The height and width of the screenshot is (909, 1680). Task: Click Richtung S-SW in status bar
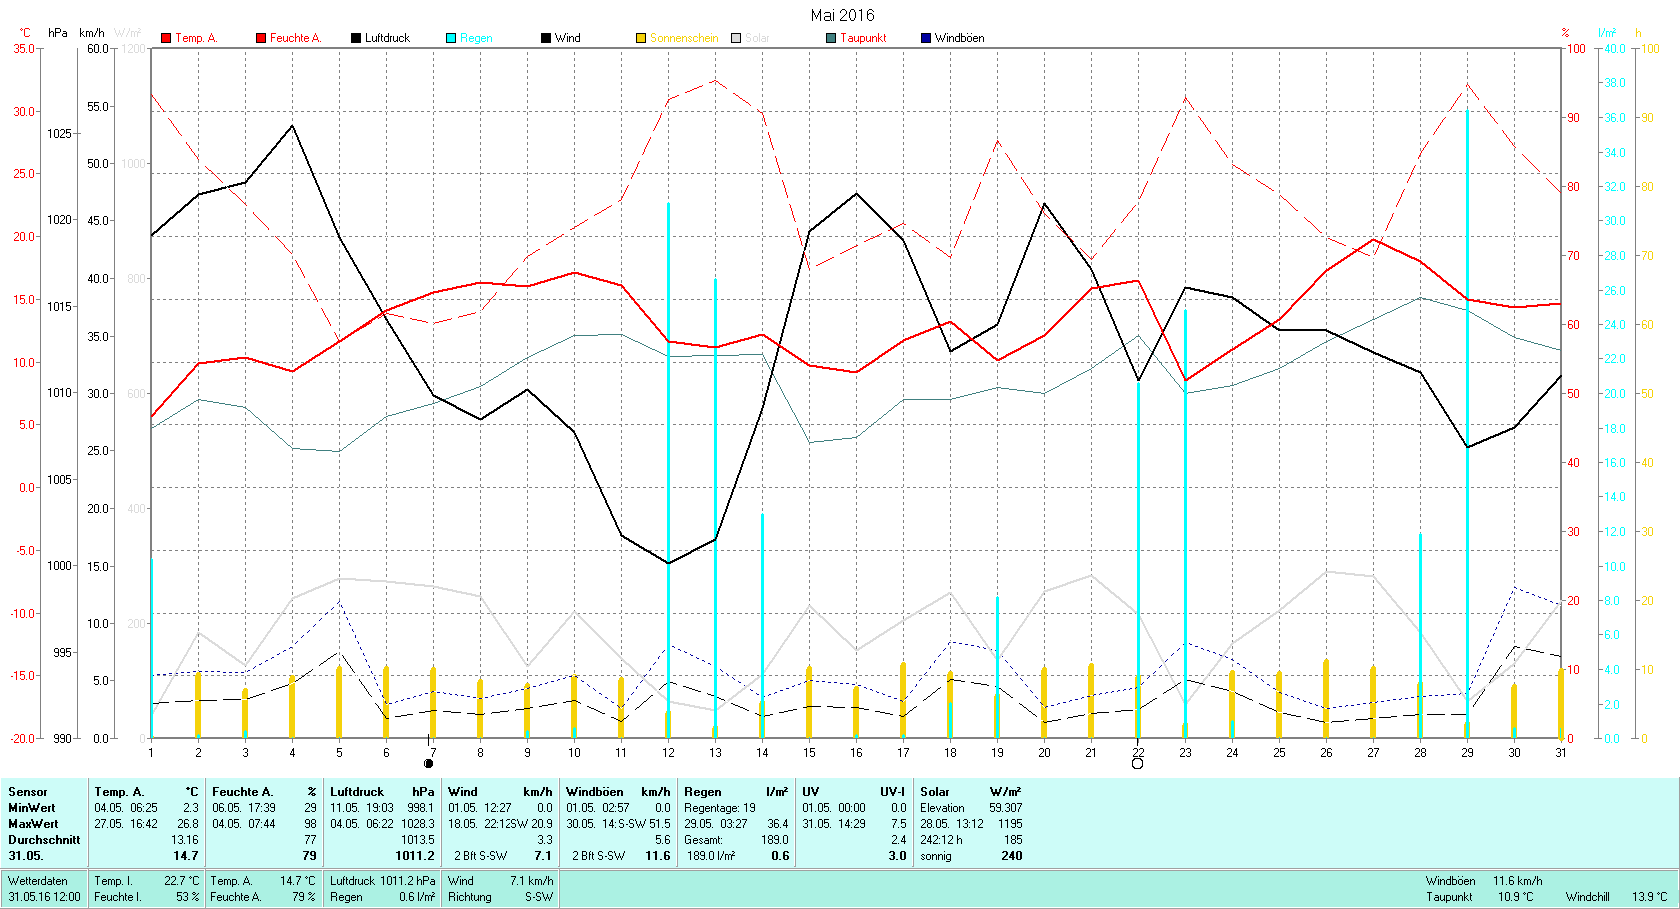point(500,897)
